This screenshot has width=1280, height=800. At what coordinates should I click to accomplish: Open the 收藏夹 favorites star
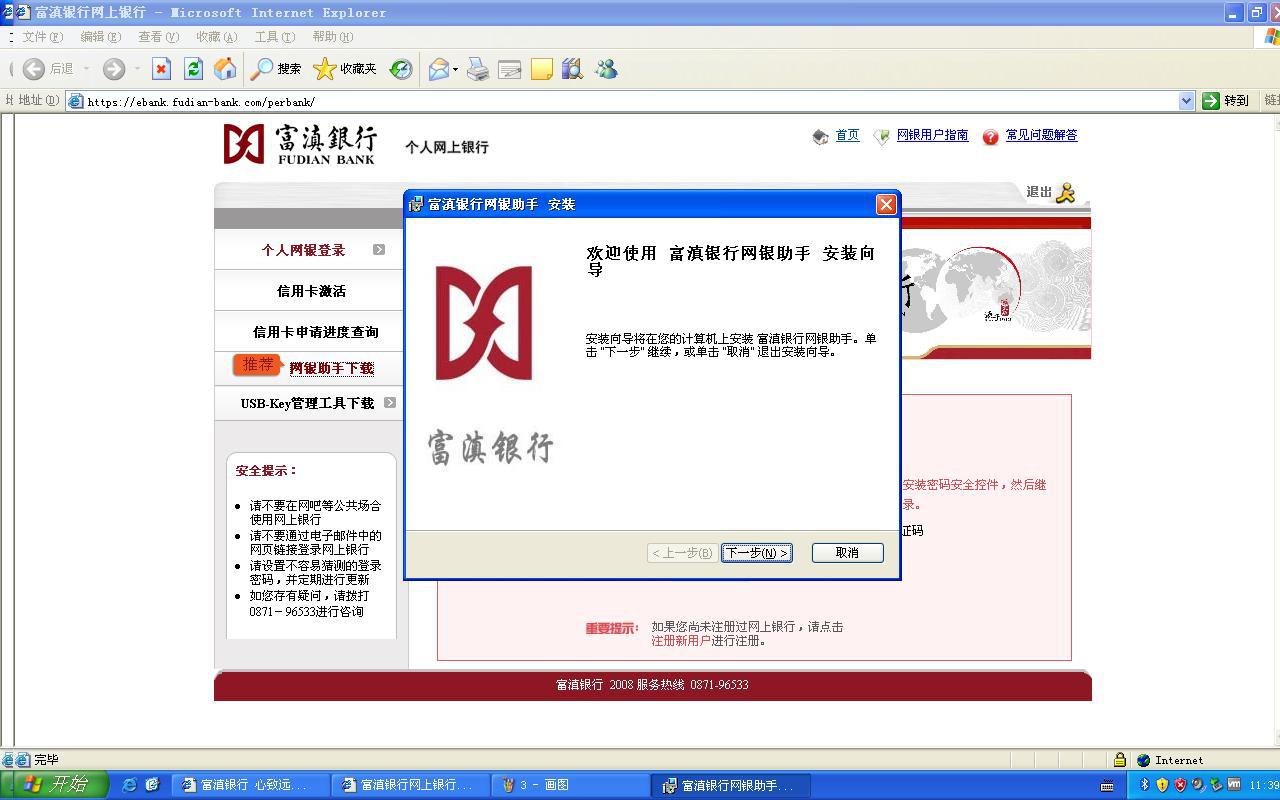pos(345,69)
